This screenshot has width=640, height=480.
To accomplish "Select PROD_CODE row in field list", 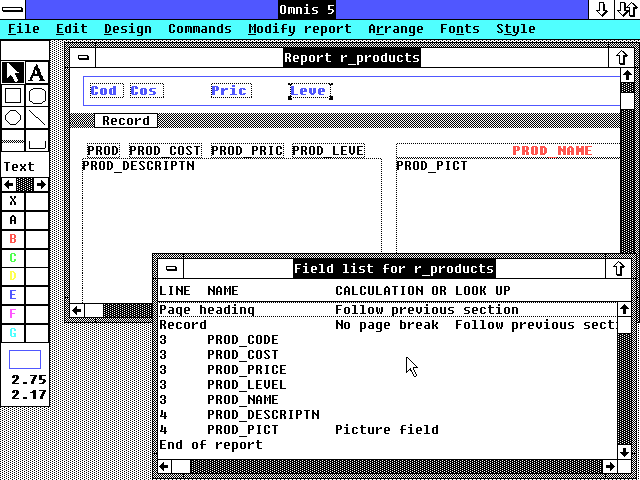I will coord(387,340).
